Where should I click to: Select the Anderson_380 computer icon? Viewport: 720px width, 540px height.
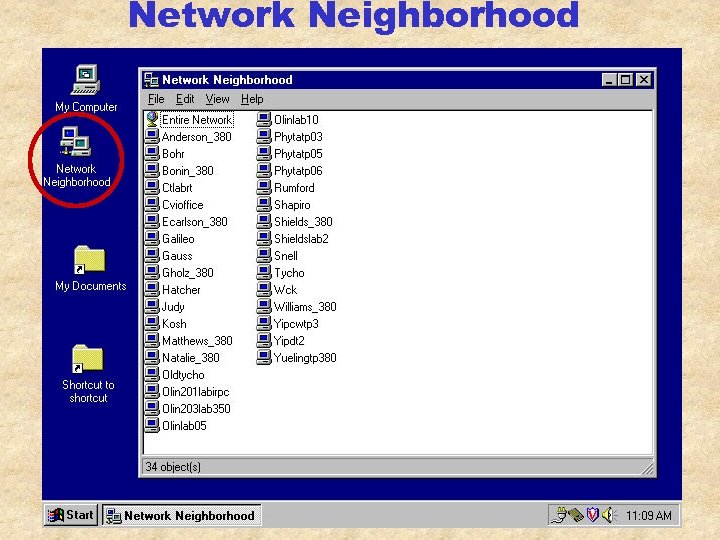coord(152,136)
